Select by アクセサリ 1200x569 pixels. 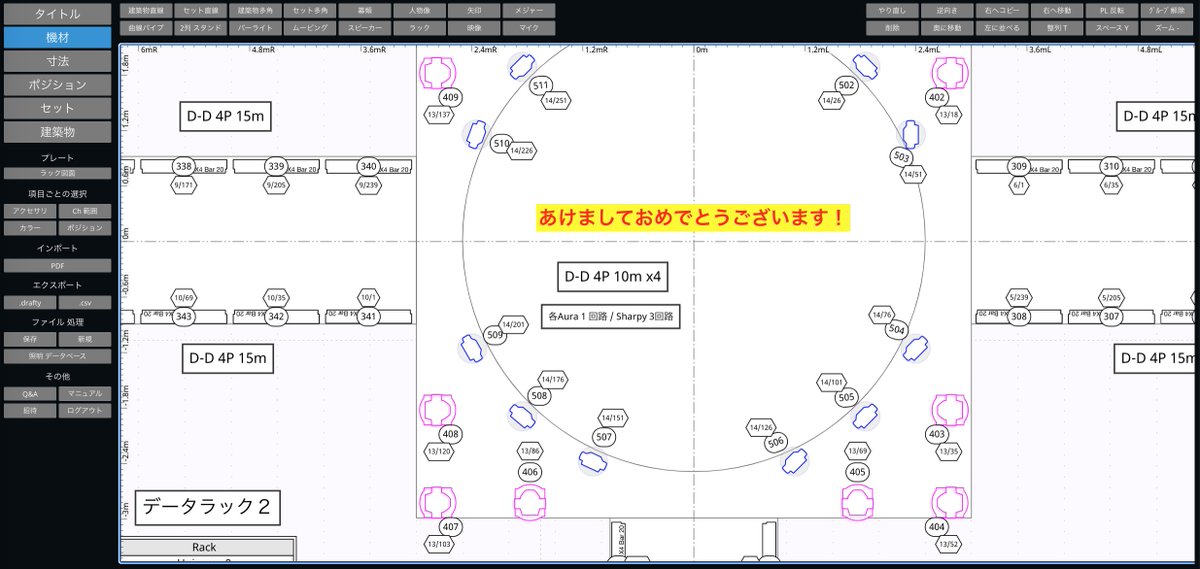30,211
